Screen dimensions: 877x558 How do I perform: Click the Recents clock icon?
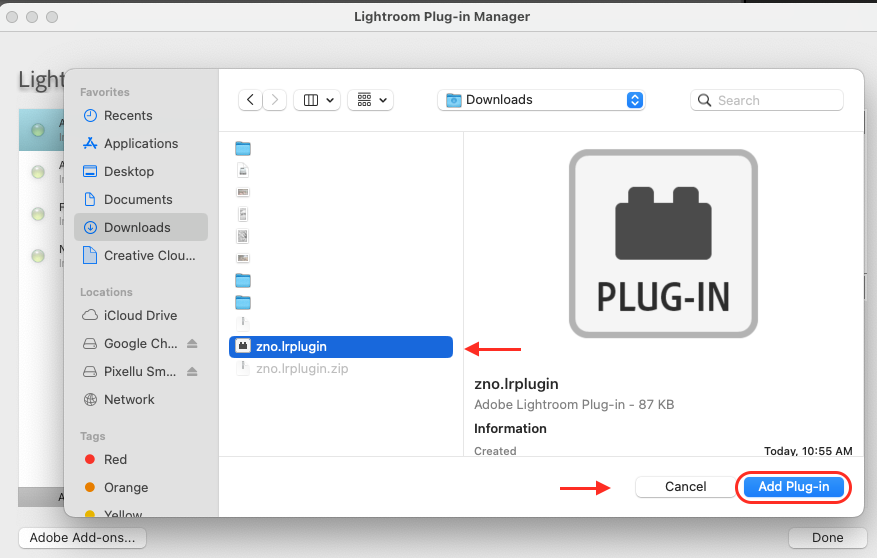click(x=90, y=116)
